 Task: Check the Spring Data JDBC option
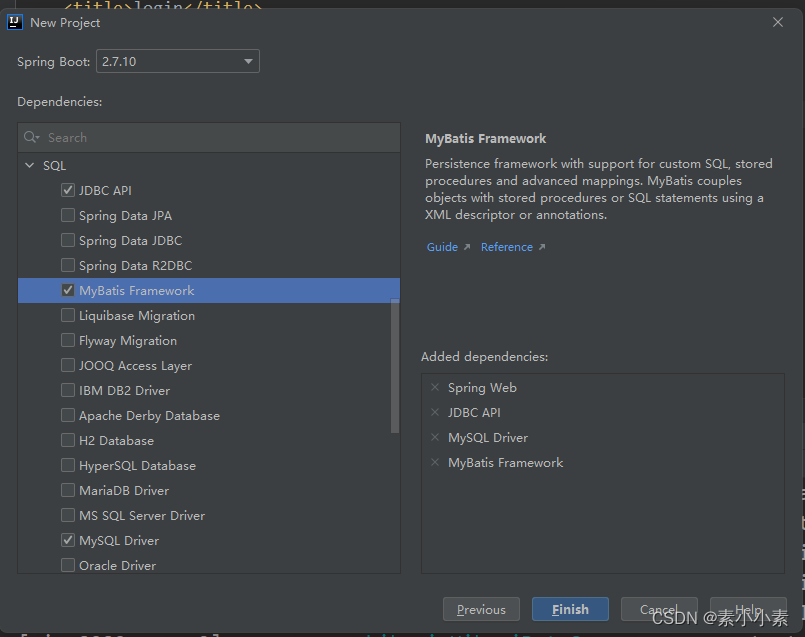(x=68, y=240)
